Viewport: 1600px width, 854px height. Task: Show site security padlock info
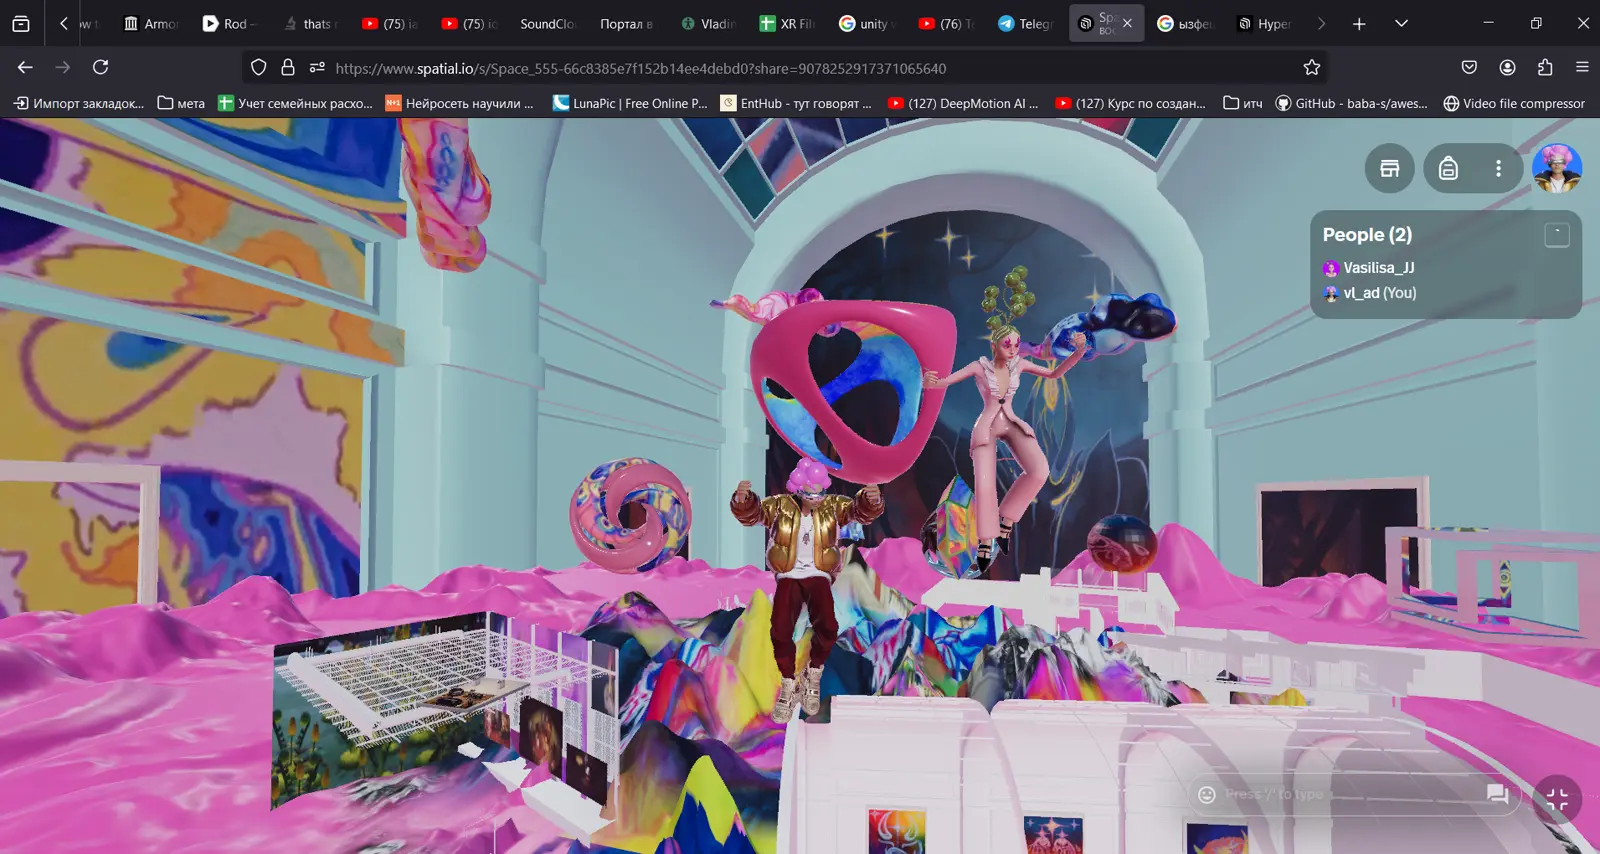288,68
